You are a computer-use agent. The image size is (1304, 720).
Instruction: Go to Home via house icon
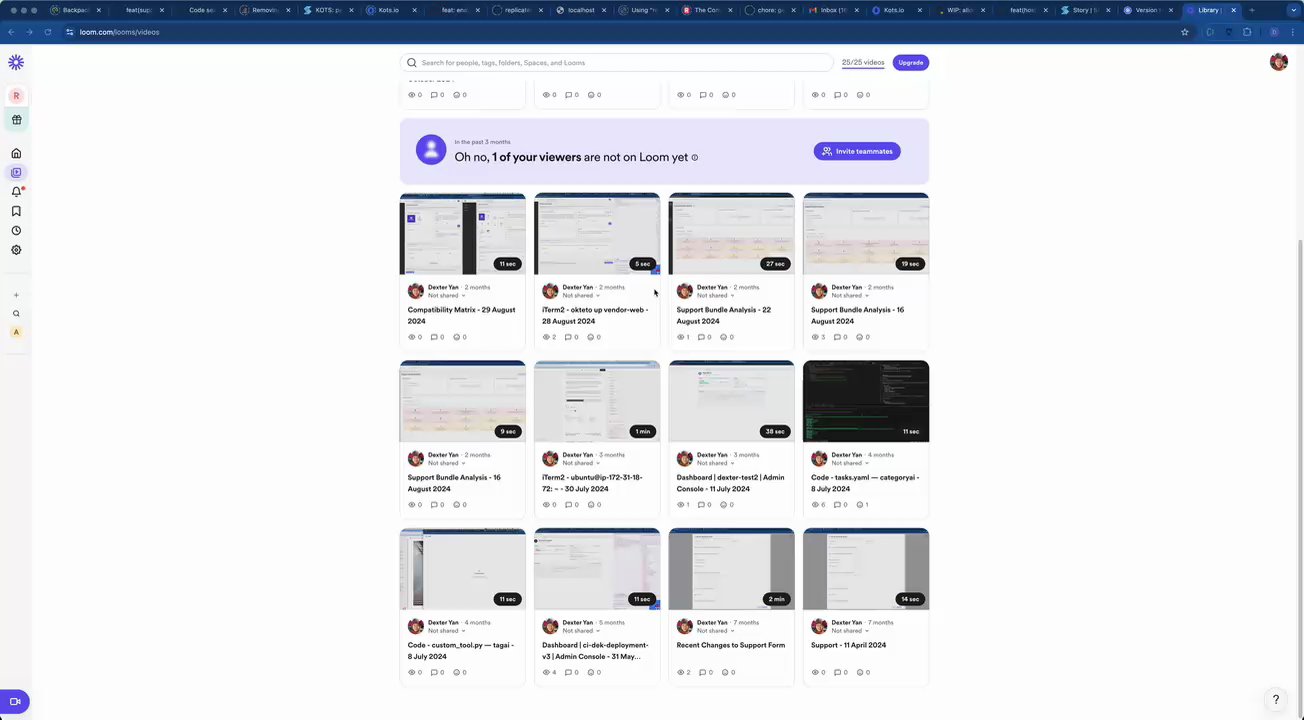[x=16, y=153]
